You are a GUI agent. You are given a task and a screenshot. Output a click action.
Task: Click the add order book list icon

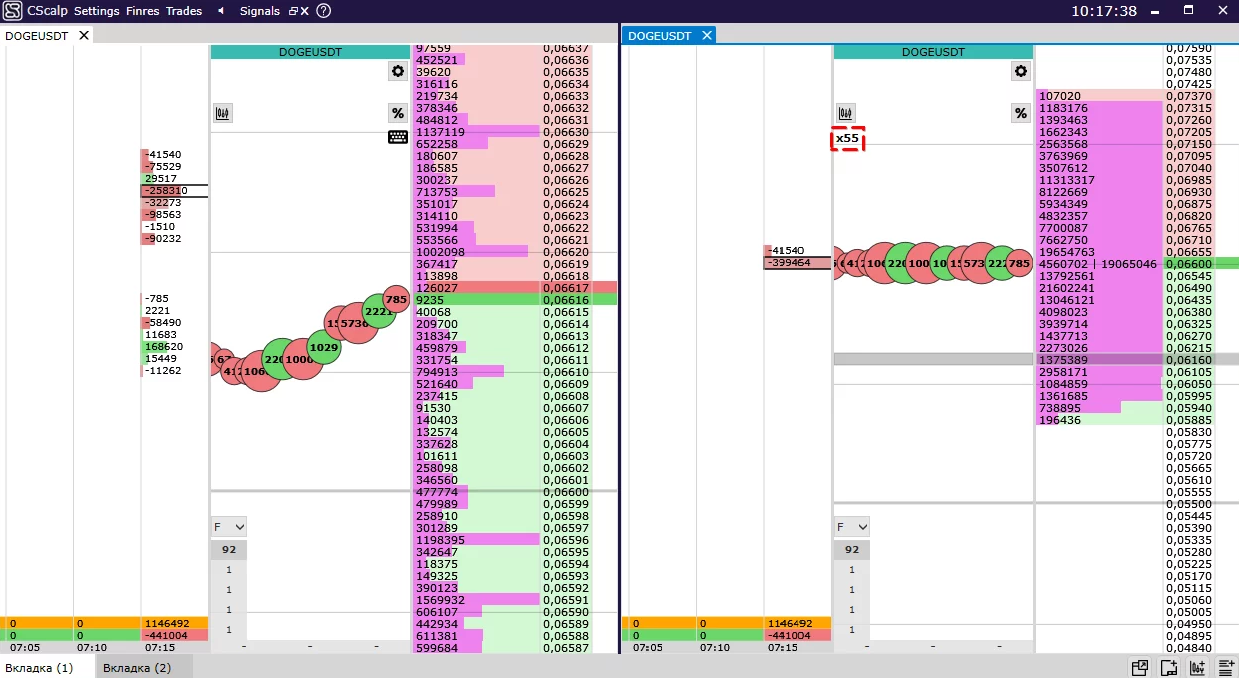tap(1226, 667)
